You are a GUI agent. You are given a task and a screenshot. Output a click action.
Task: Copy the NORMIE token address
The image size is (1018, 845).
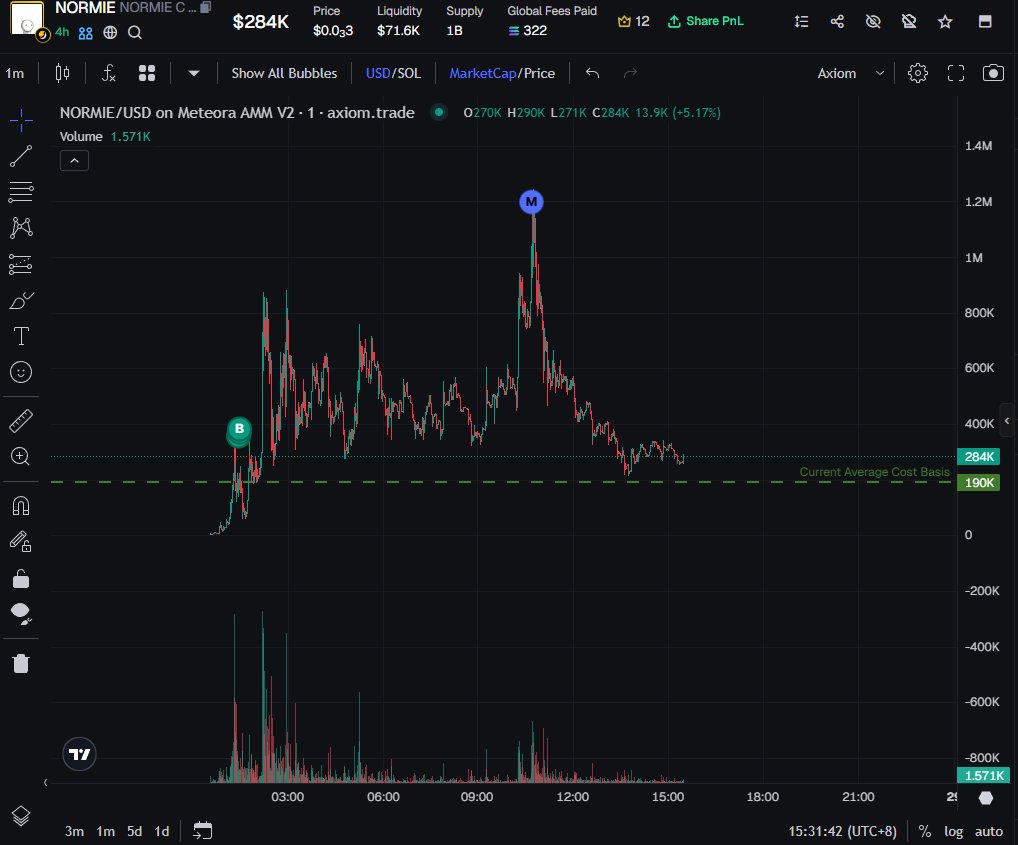206,7
